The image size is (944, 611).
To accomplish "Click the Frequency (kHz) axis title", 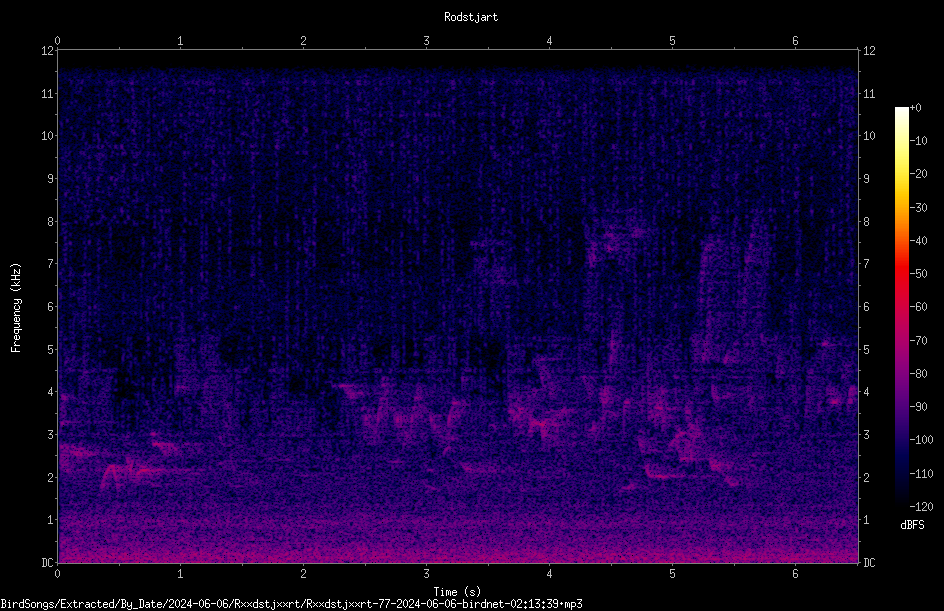I will tap(16, 308).
